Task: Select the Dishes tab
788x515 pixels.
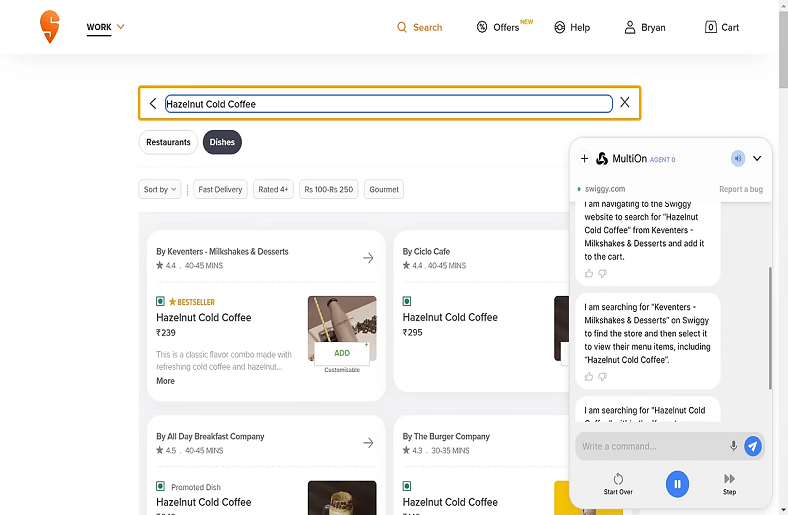Action: [222, 142]
